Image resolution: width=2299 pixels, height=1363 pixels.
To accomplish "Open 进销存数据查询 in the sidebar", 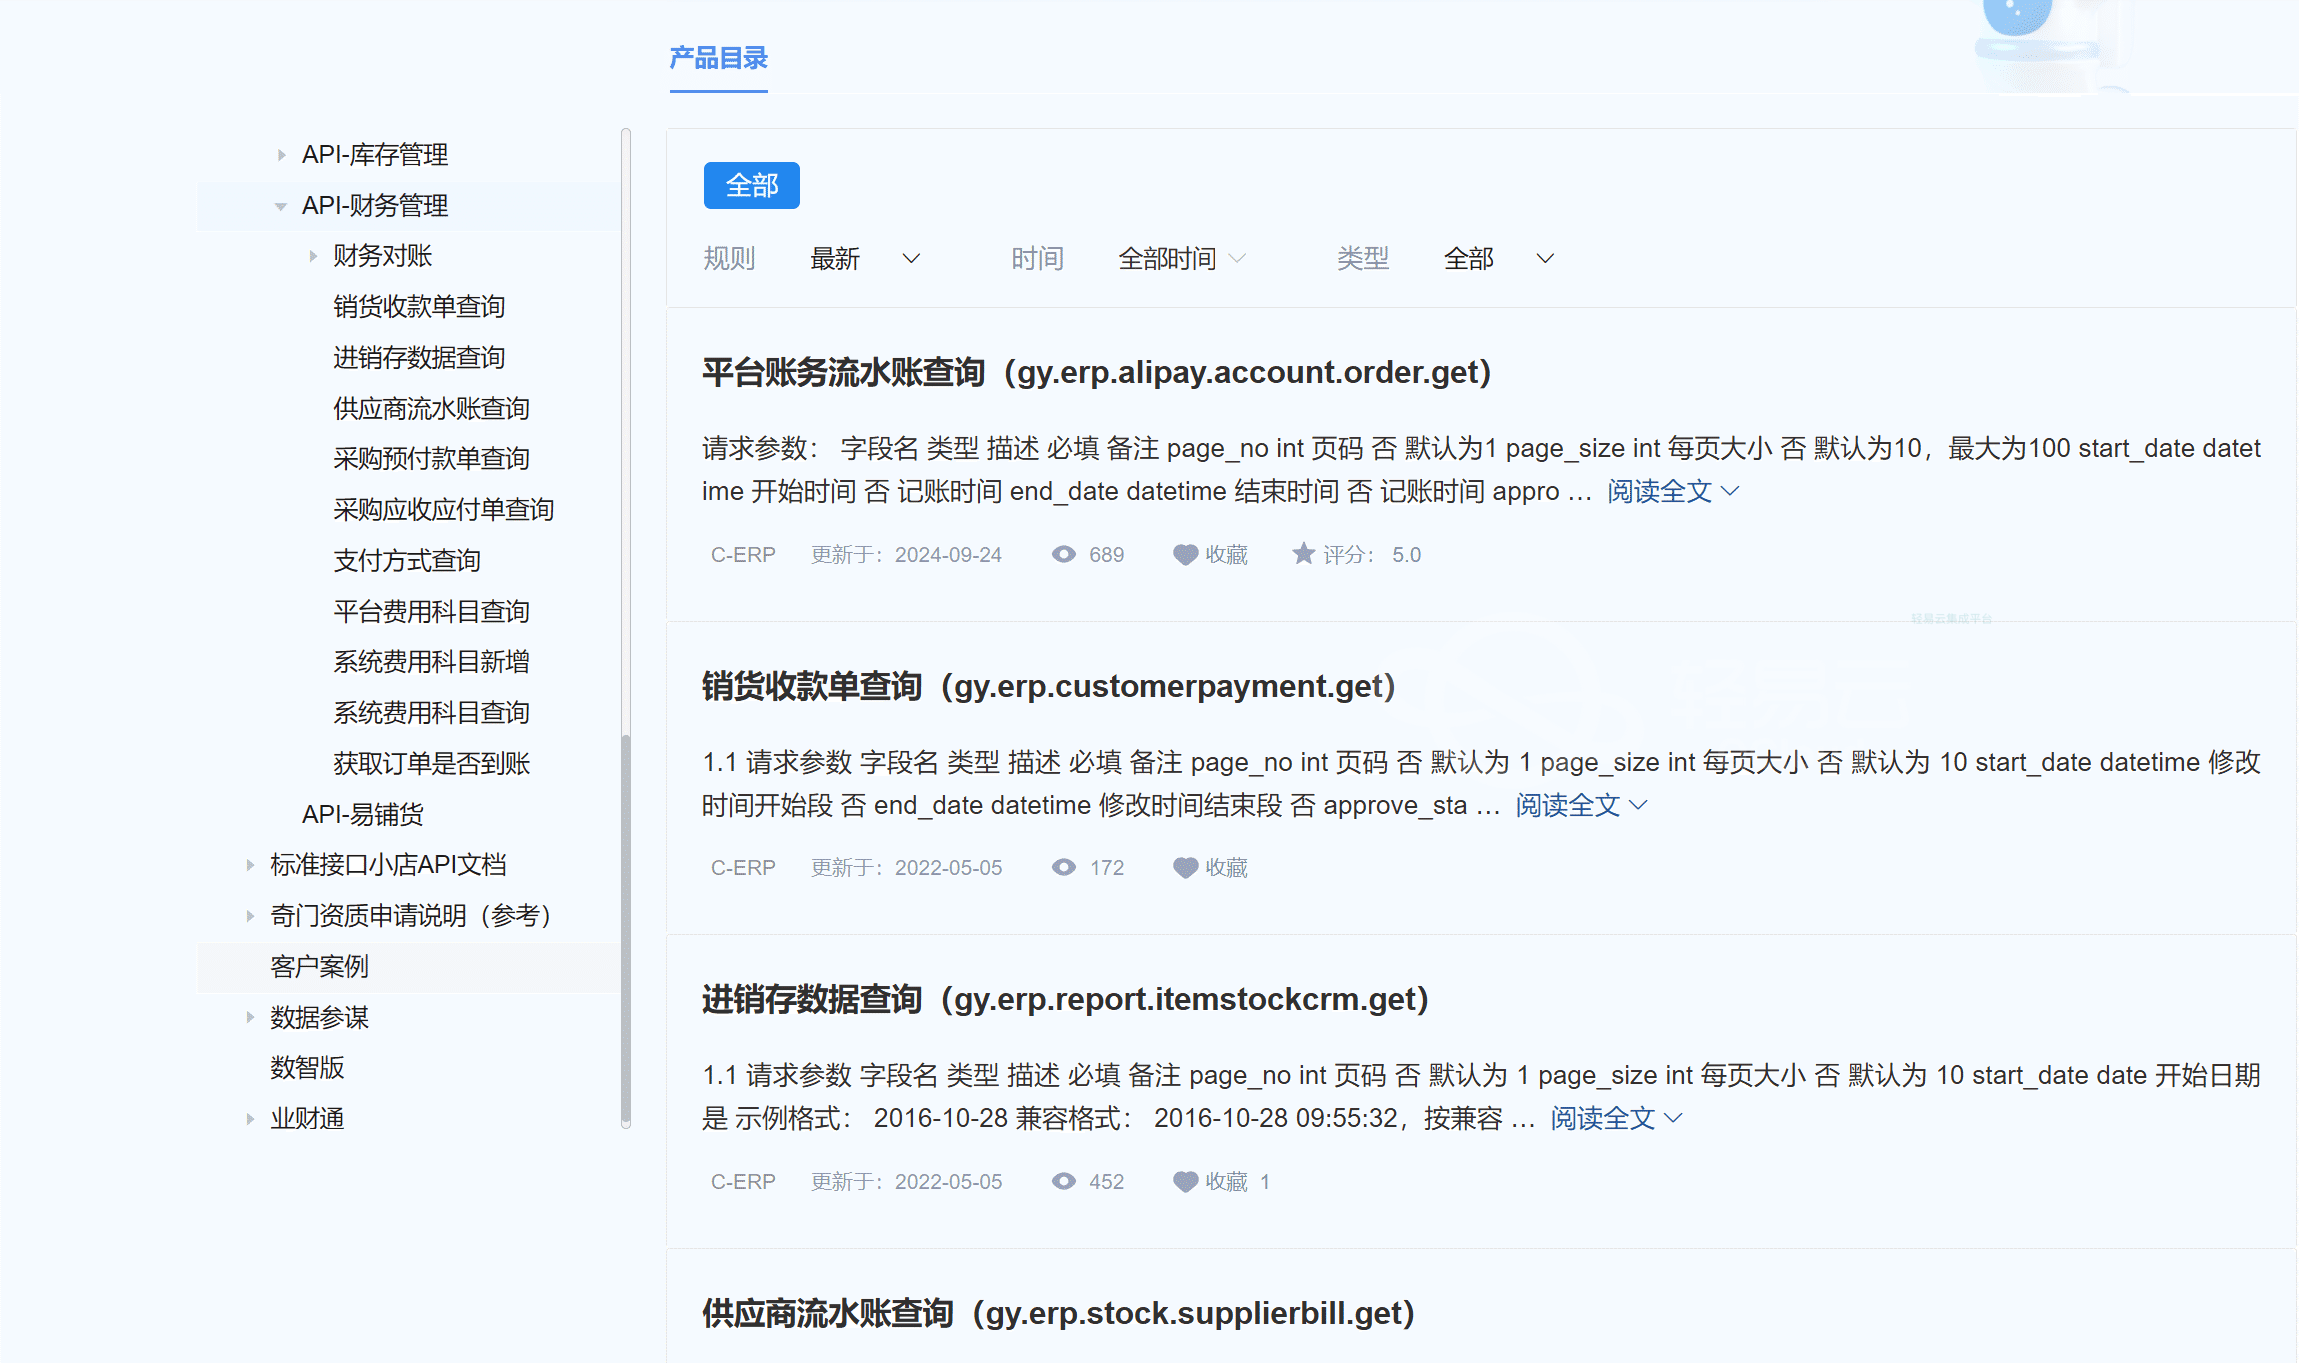I will pyautogui.click(x=419, y=358).
